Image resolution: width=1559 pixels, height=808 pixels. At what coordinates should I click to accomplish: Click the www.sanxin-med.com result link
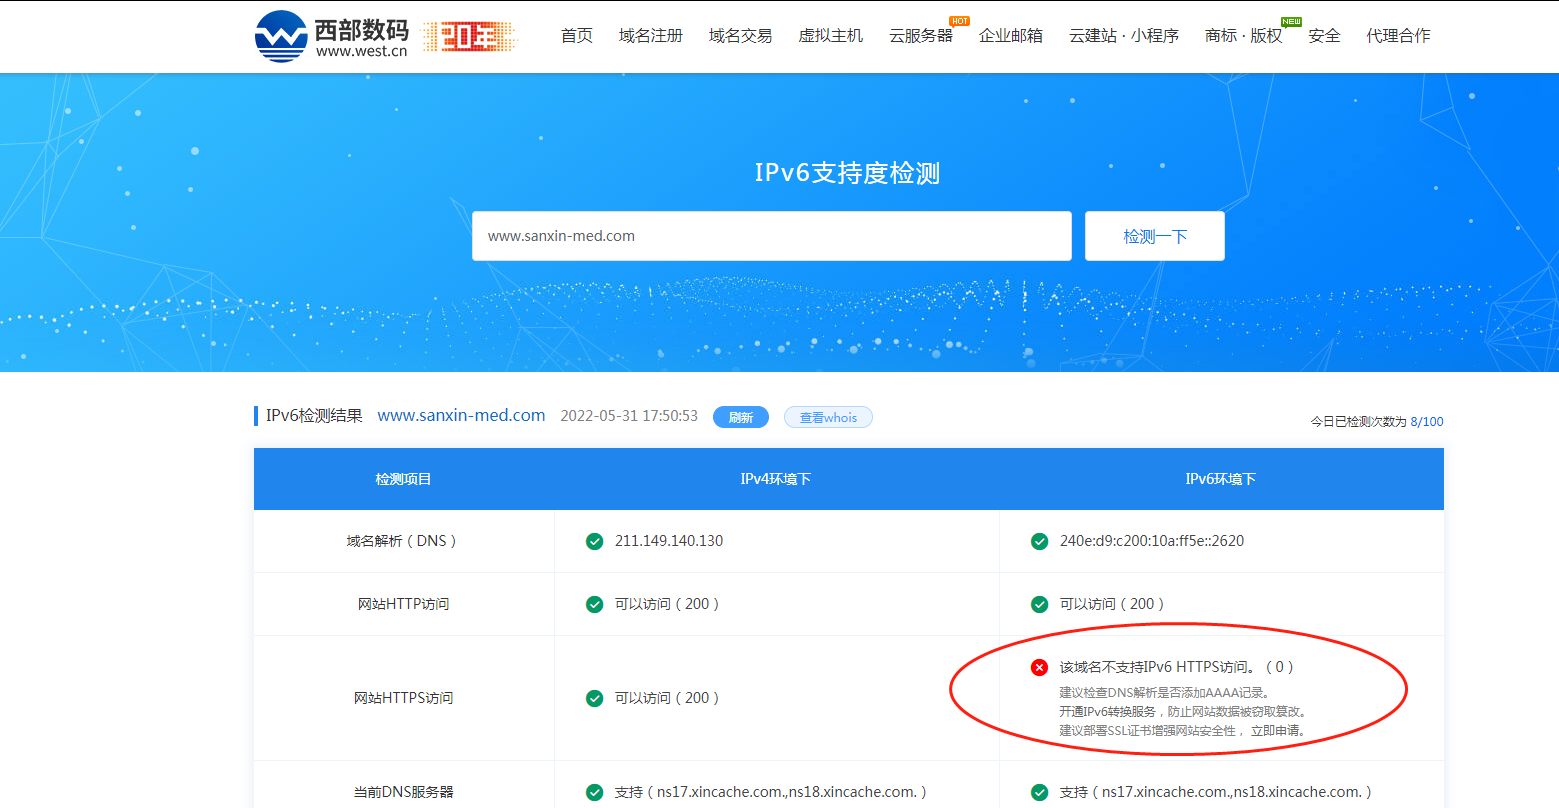[x=461, y=416]
